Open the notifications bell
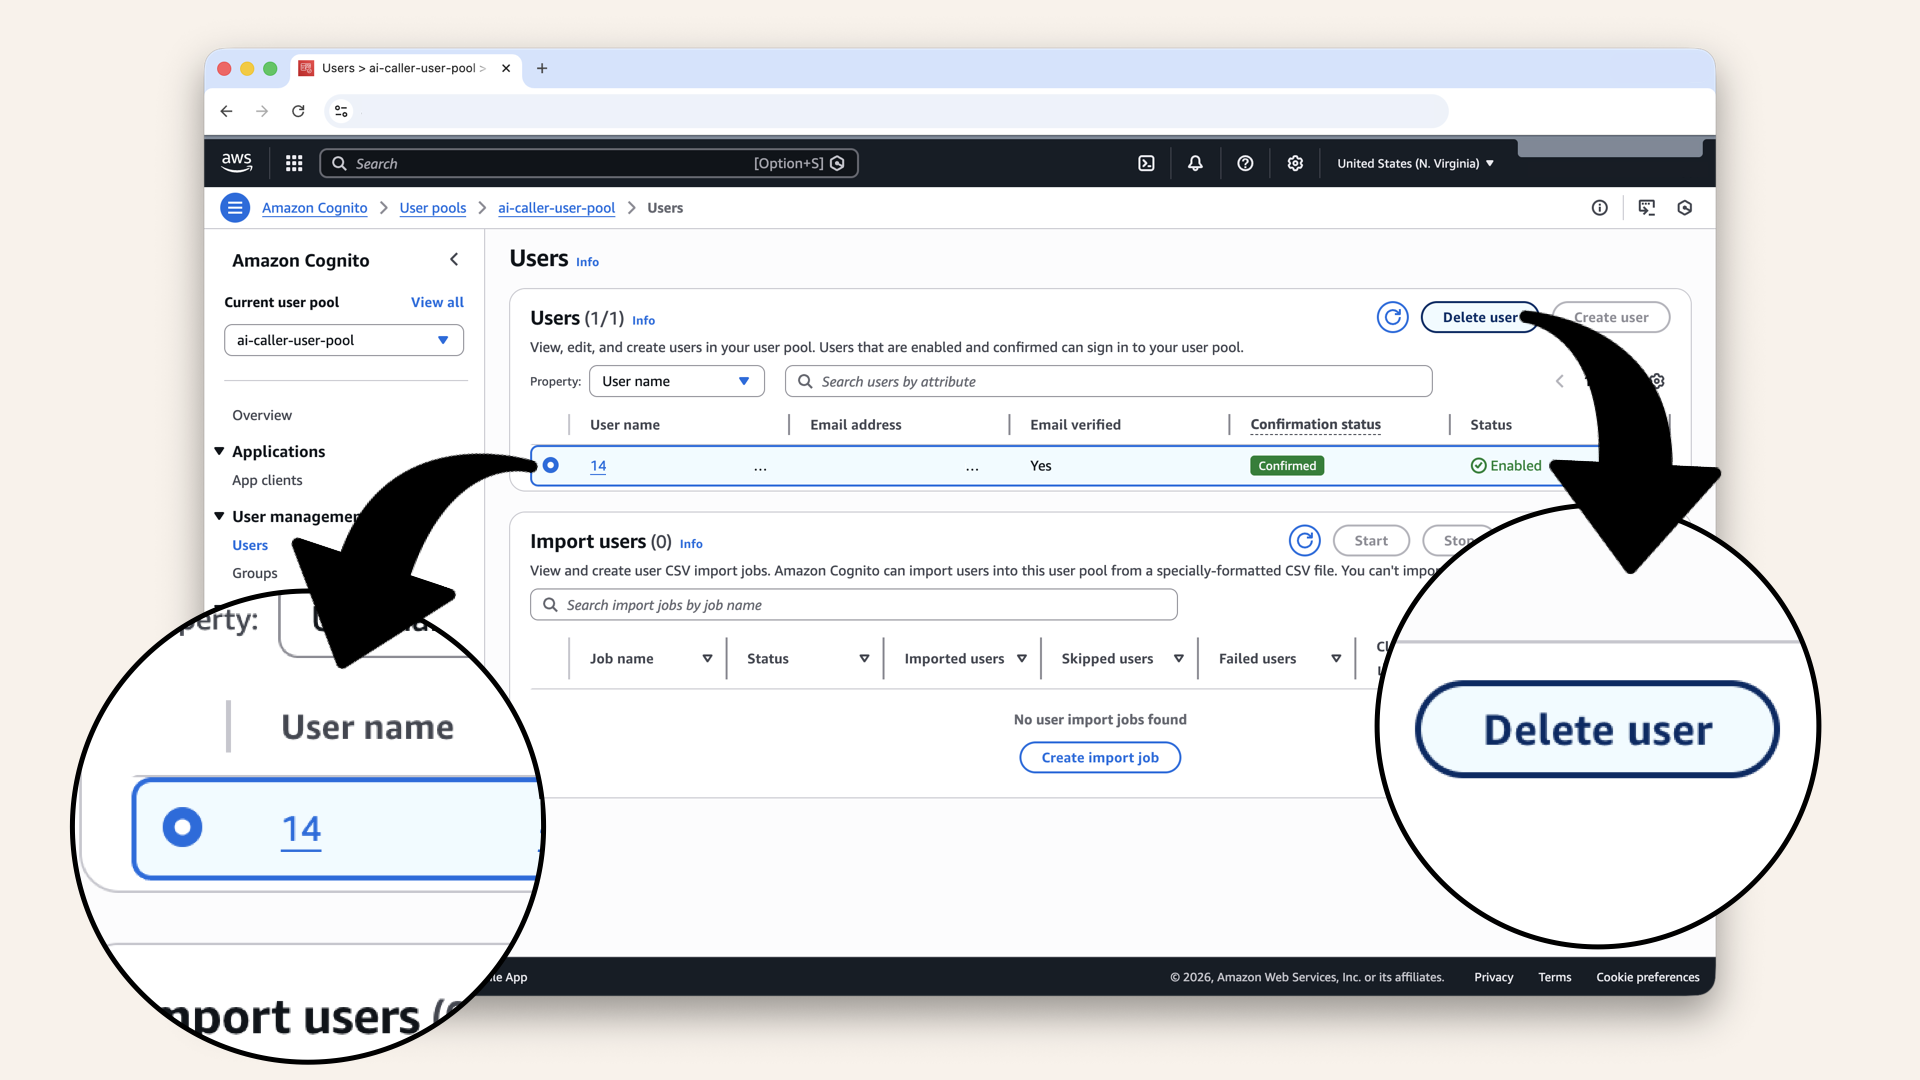The image size is (1920, 1080). (1195, 163)
